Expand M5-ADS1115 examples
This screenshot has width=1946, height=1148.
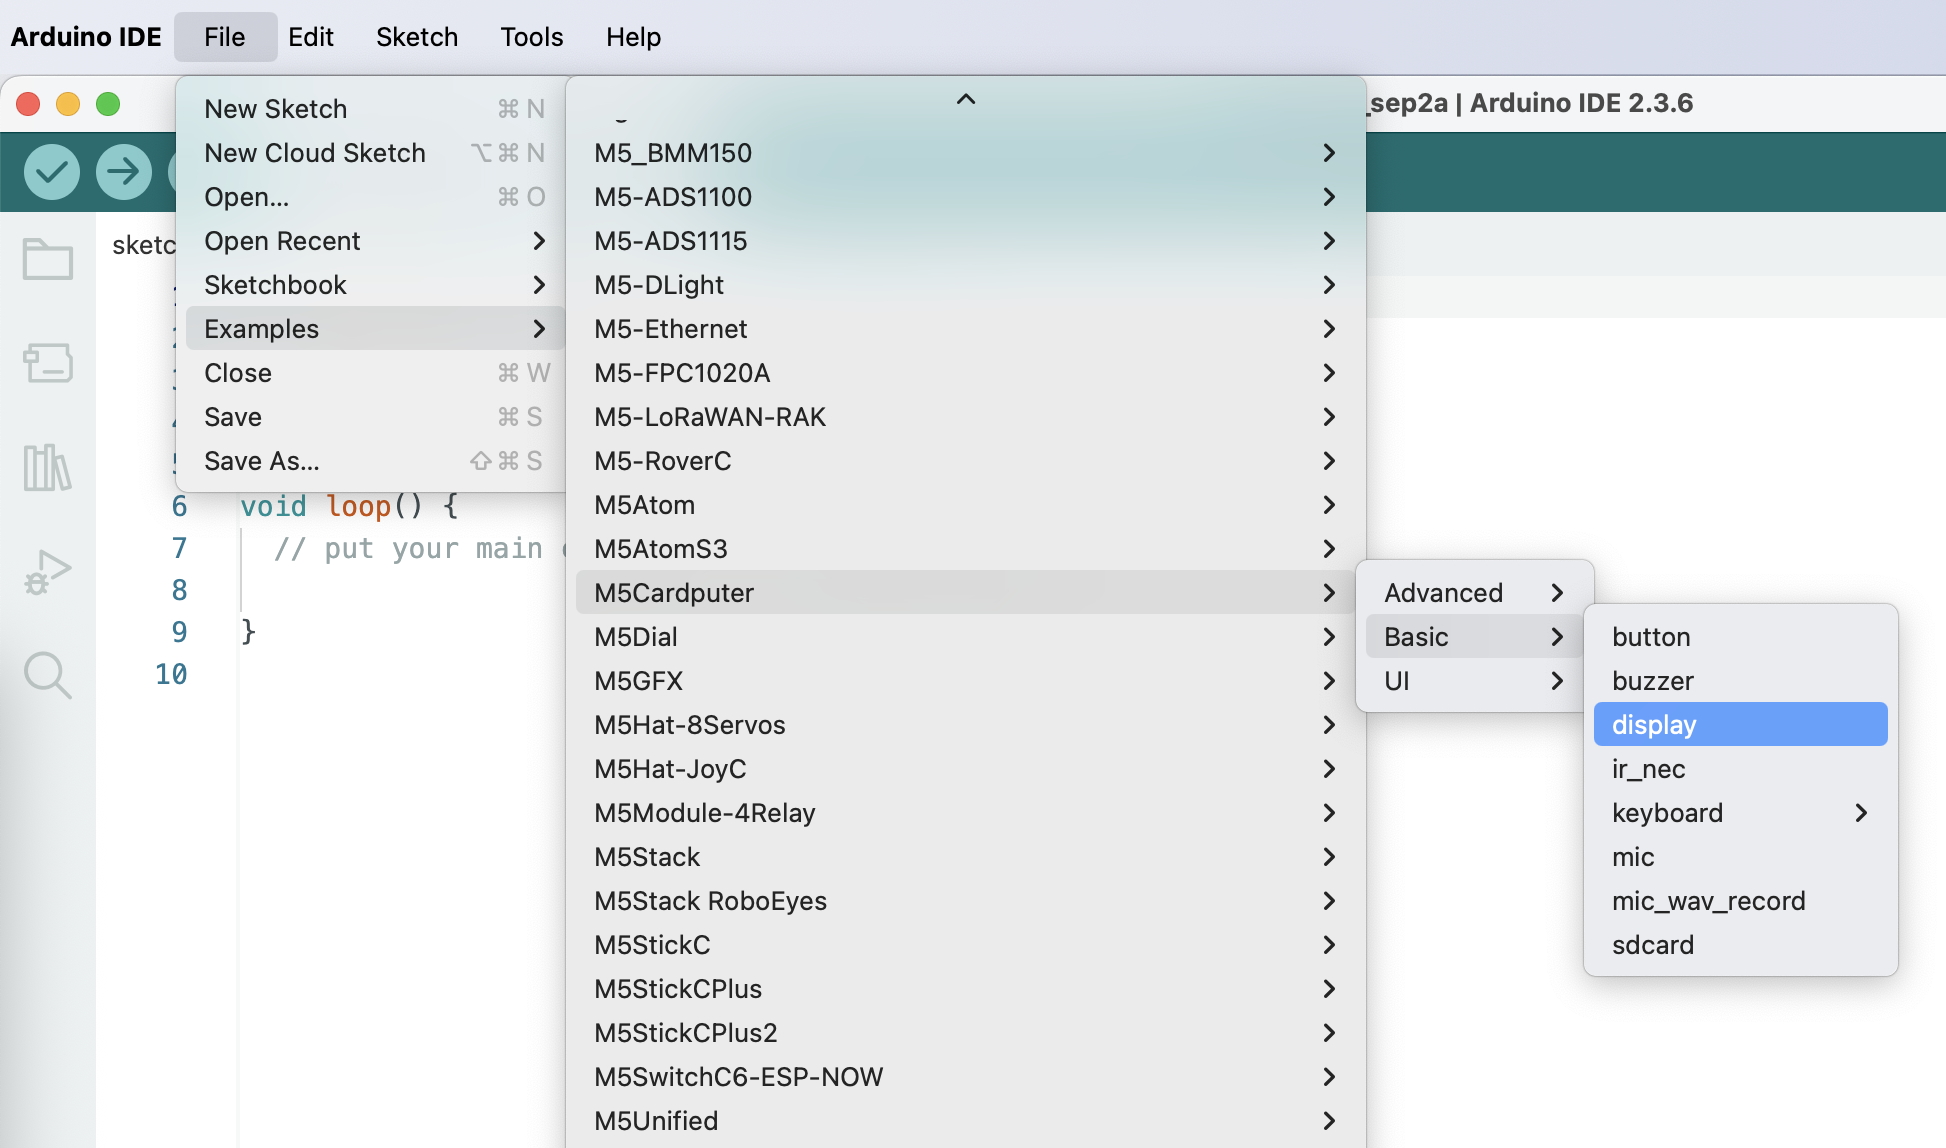point(965,241)
